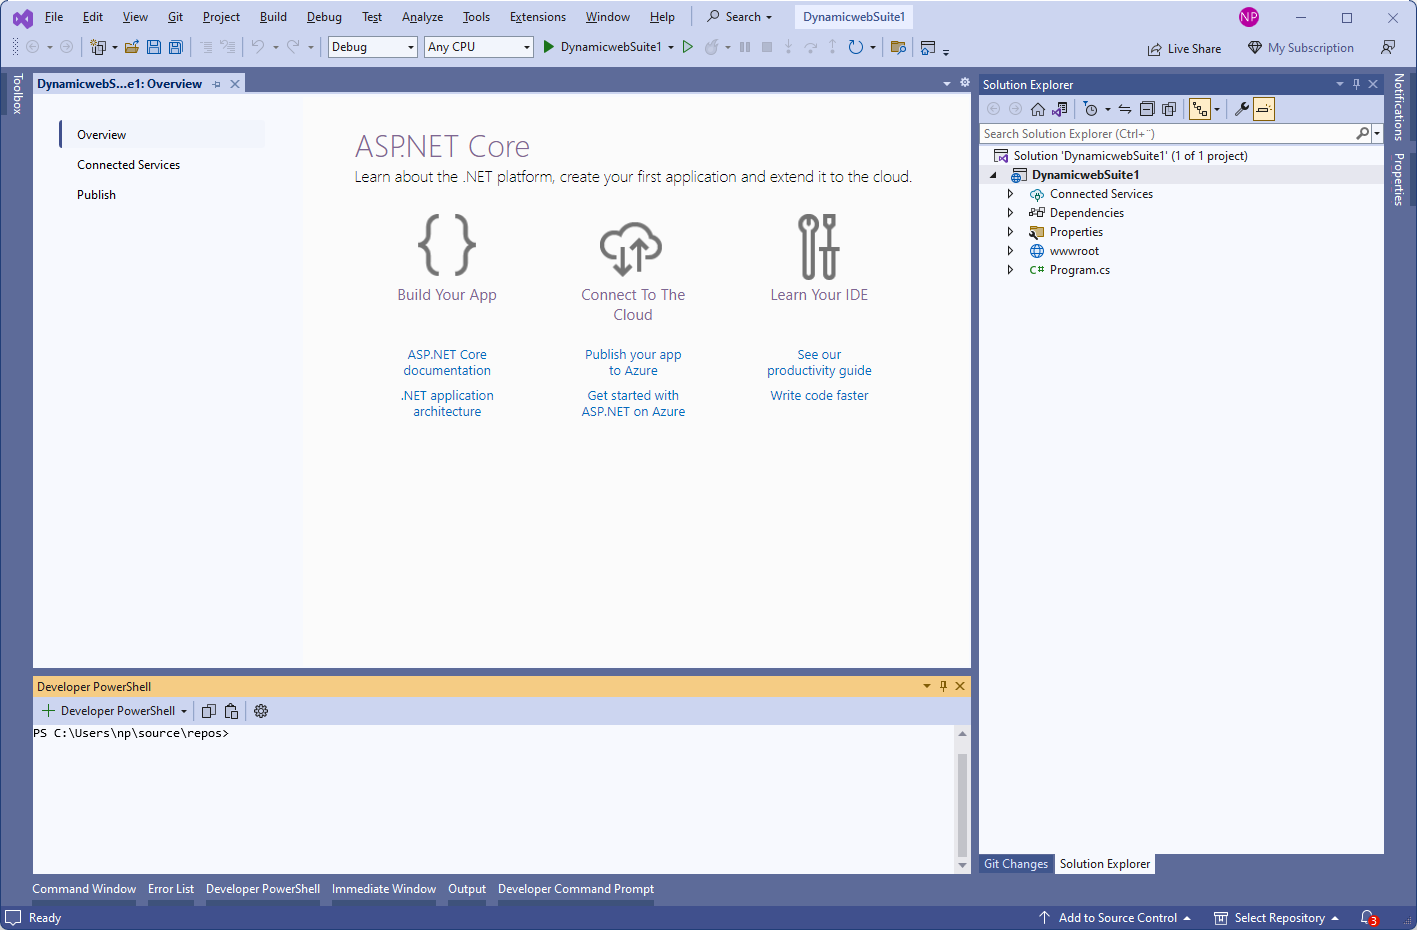
Task: Expand the wwwroot folder node
Action: click(x=1010, y=251)
